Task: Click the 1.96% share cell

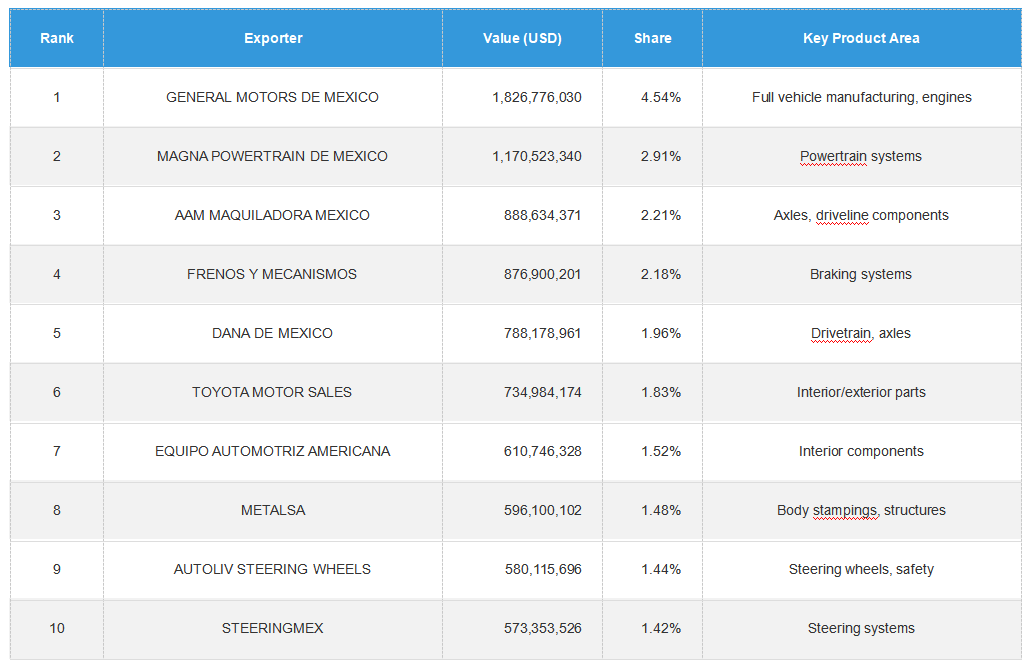Action: 652,334
